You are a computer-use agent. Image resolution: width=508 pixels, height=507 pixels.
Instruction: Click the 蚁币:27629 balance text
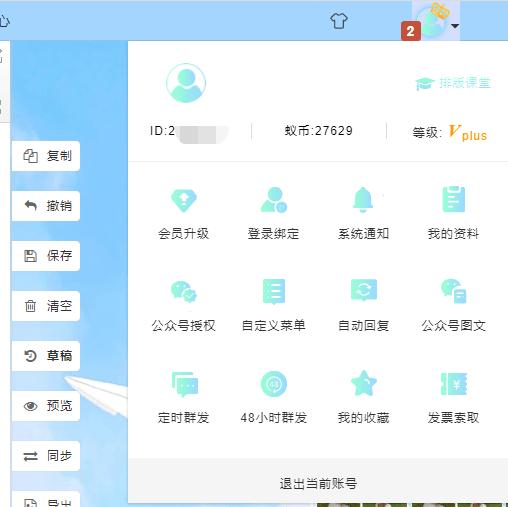[318, 131]
